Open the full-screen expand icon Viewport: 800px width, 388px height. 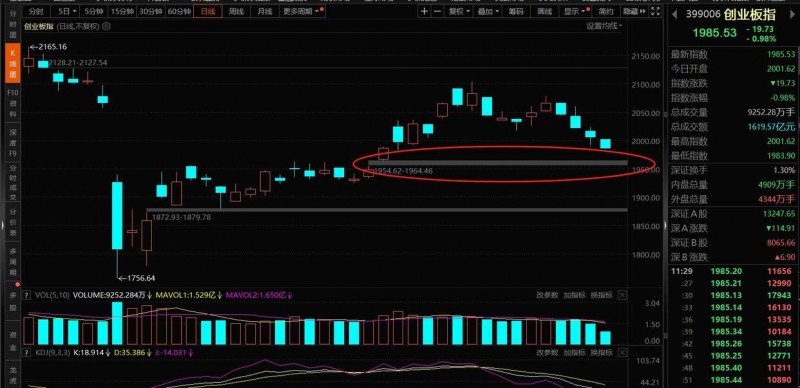click(x=657, y=11)
